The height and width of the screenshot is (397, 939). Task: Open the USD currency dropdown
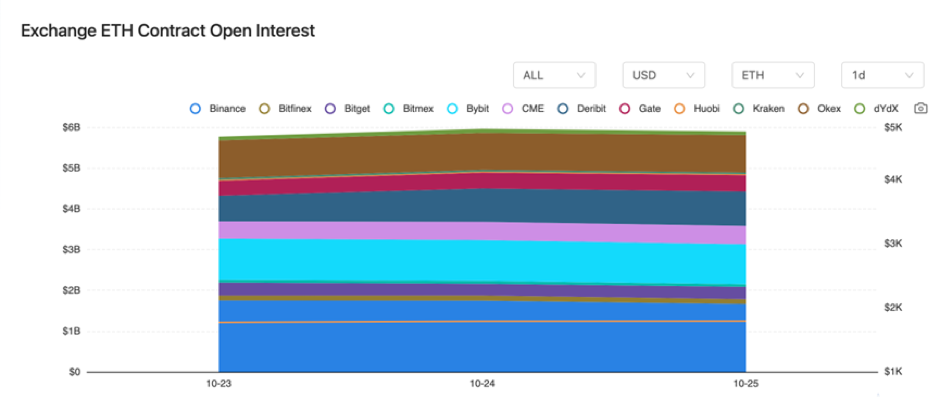tap(664, 75)
